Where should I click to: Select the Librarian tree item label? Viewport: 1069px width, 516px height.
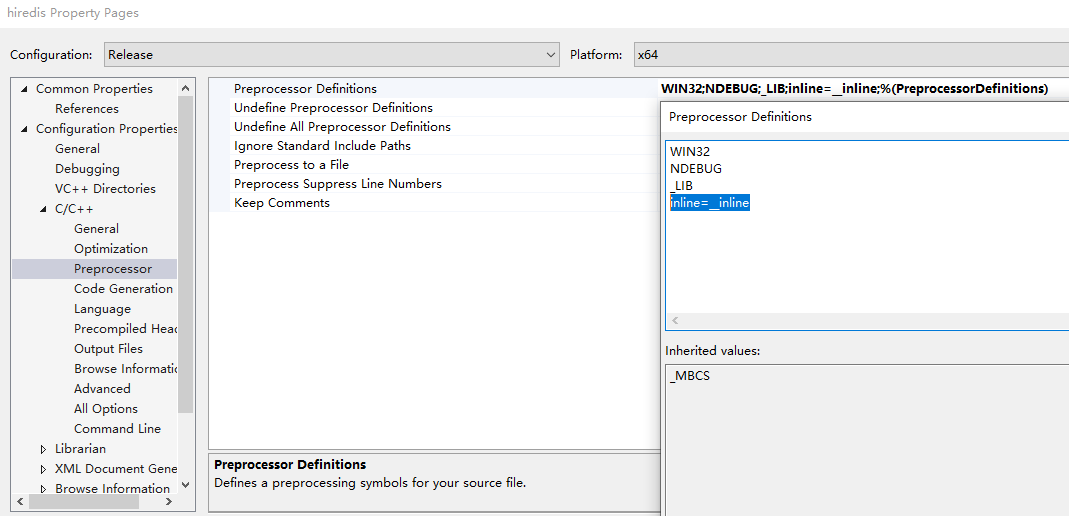click(80, 449)
